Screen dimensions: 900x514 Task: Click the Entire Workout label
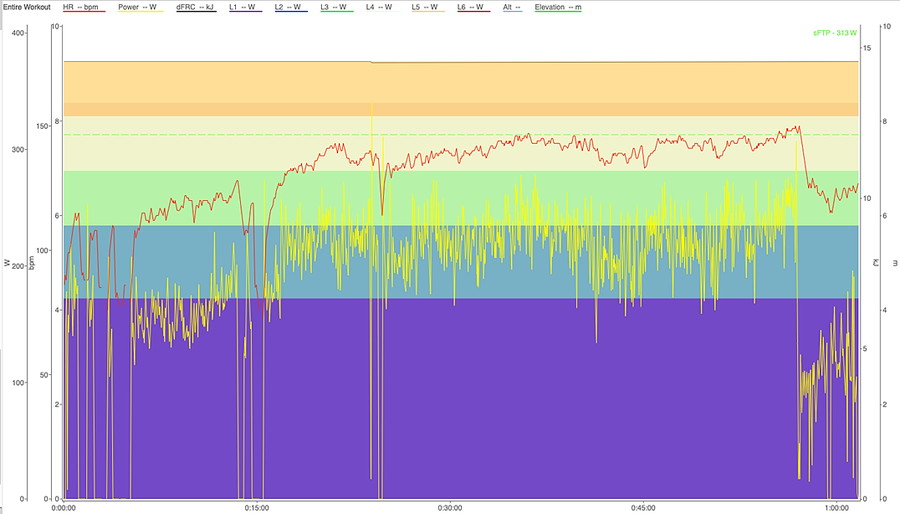[28, 7]
